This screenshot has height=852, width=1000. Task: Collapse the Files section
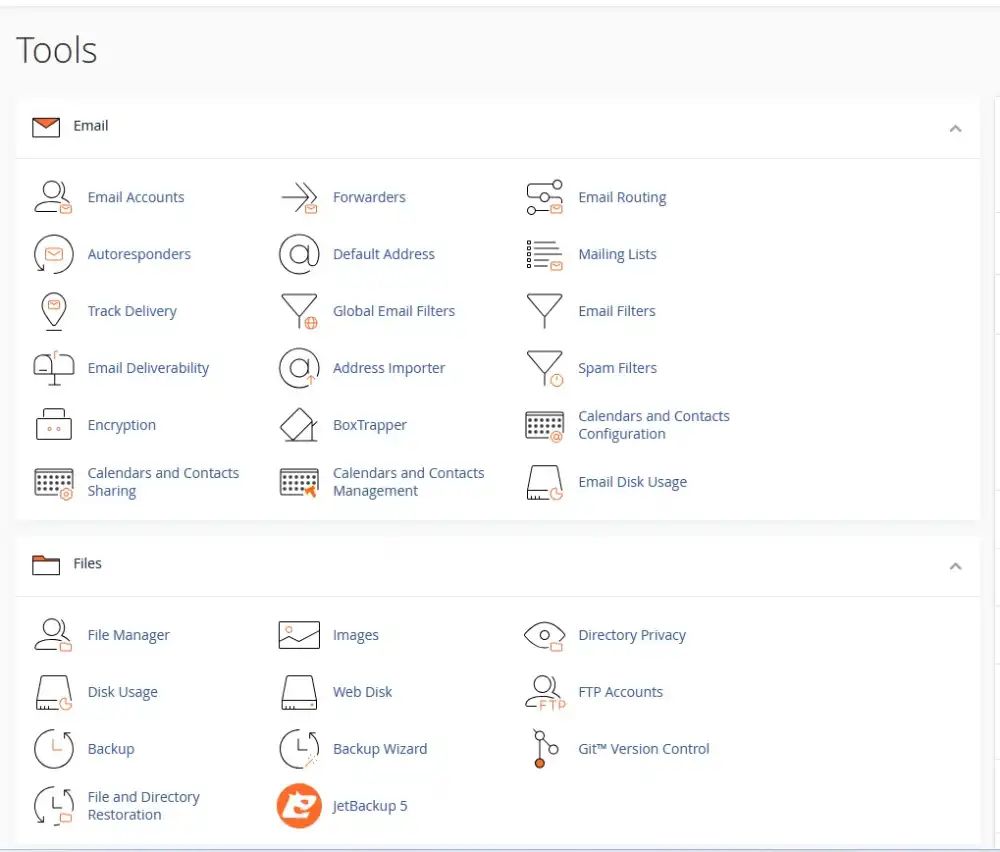point(955,566)
